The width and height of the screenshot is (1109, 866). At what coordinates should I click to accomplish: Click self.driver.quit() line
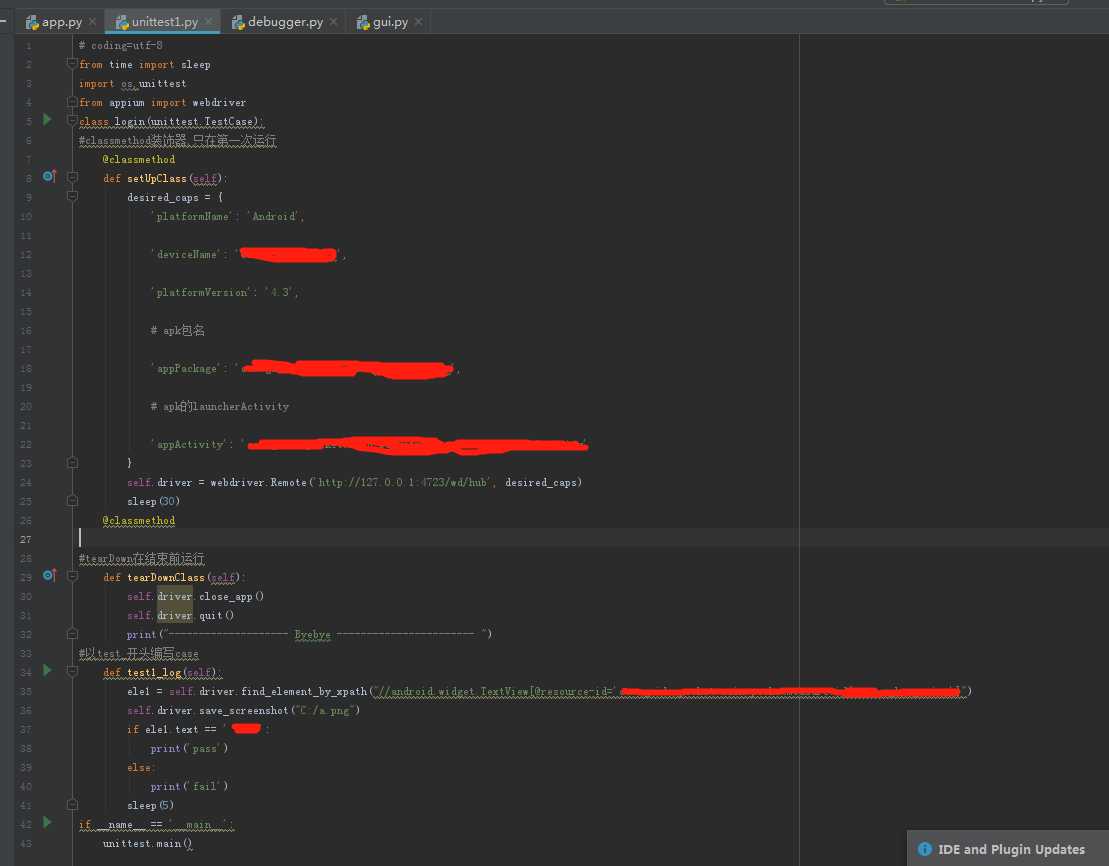click(x=180, y=616)
